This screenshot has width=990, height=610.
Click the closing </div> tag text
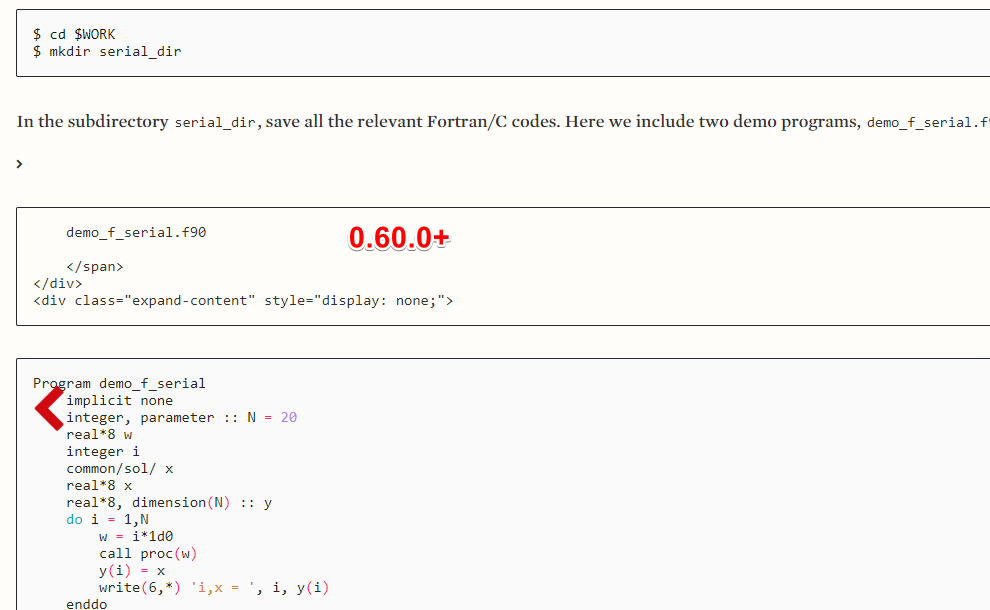[57, 284]
